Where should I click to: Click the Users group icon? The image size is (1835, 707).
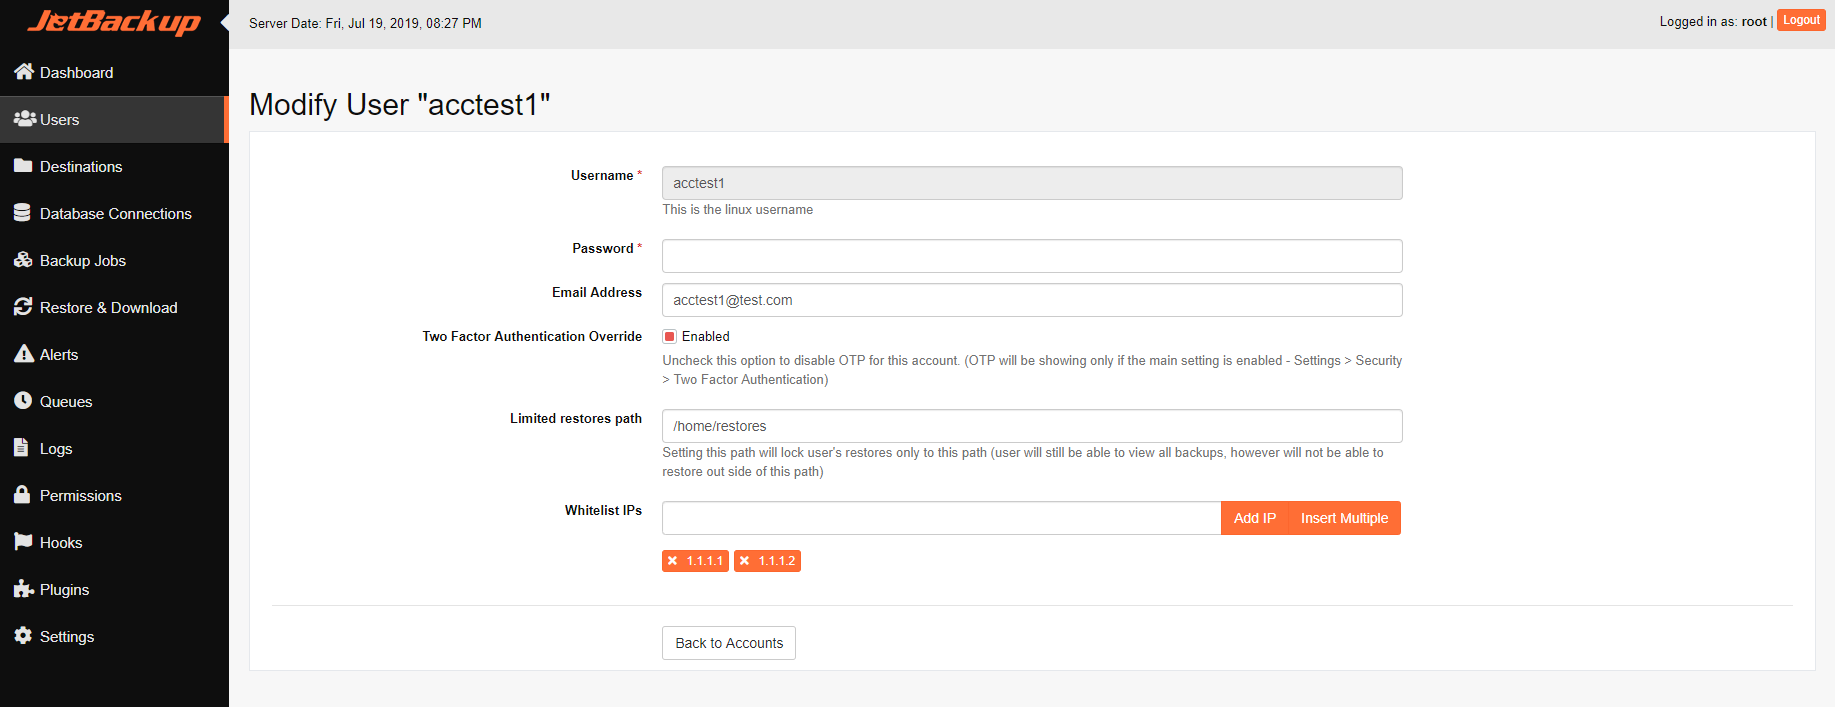click(x=25, y=119)
